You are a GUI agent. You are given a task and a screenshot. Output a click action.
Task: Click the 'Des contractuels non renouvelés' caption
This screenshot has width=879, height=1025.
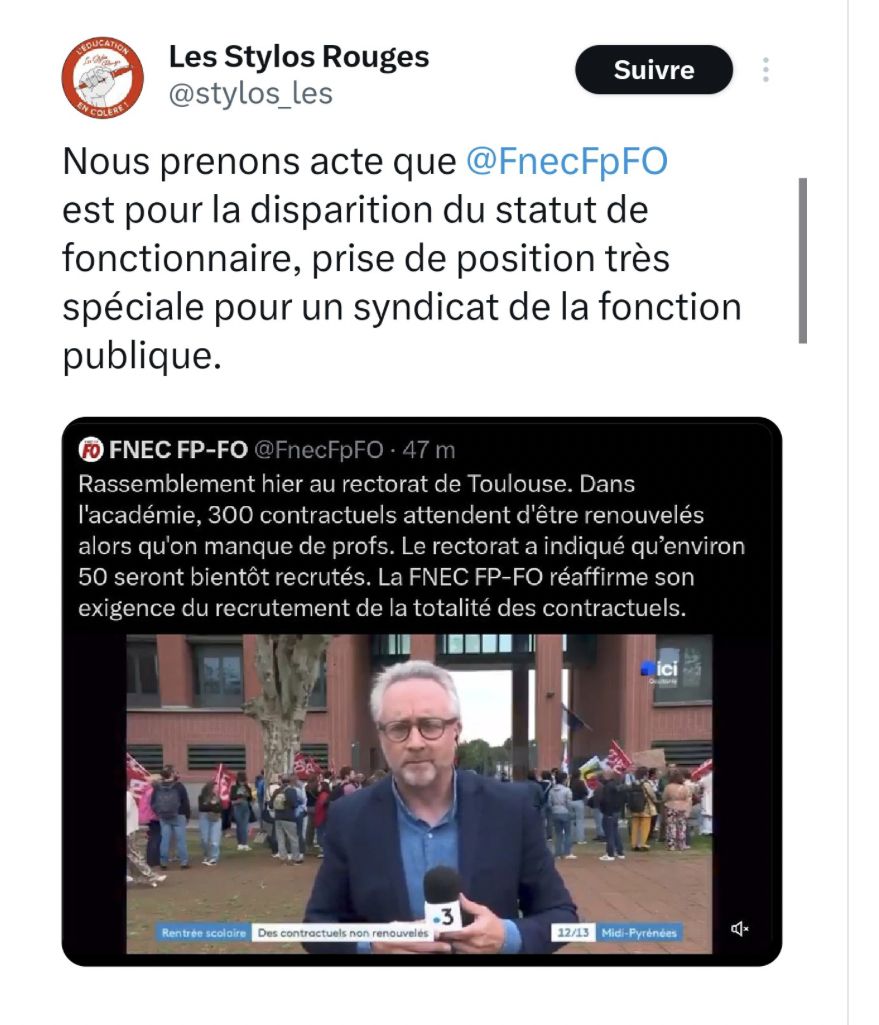343,933
